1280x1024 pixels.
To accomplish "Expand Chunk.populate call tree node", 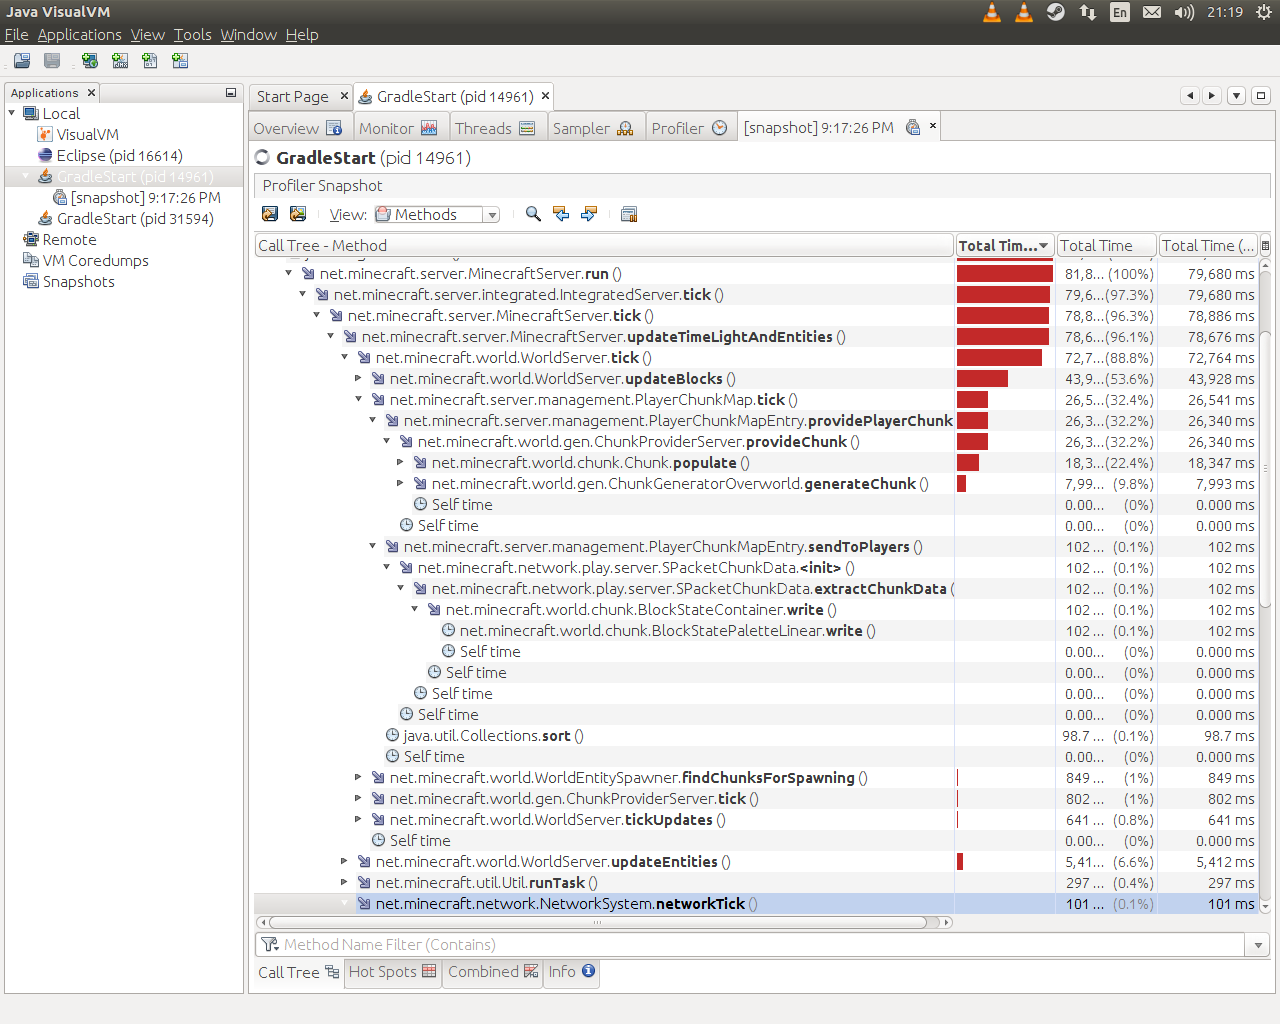I will coord(401,462).
